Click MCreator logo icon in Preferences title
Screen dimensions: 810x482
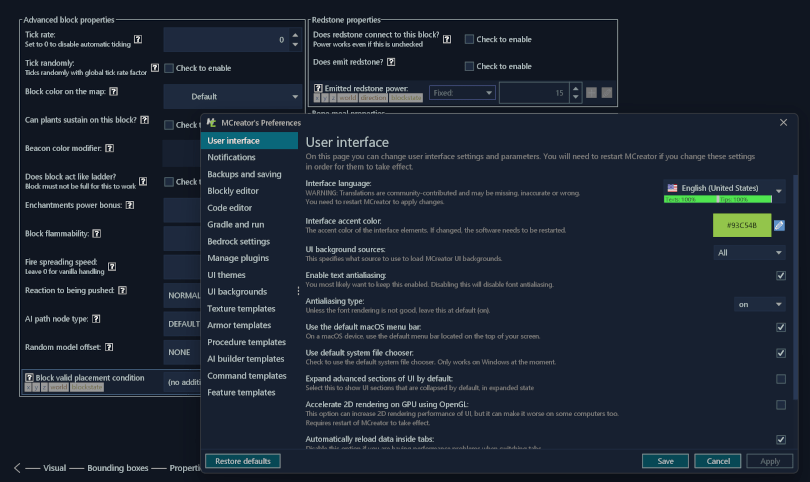click(x=211, y=122)
